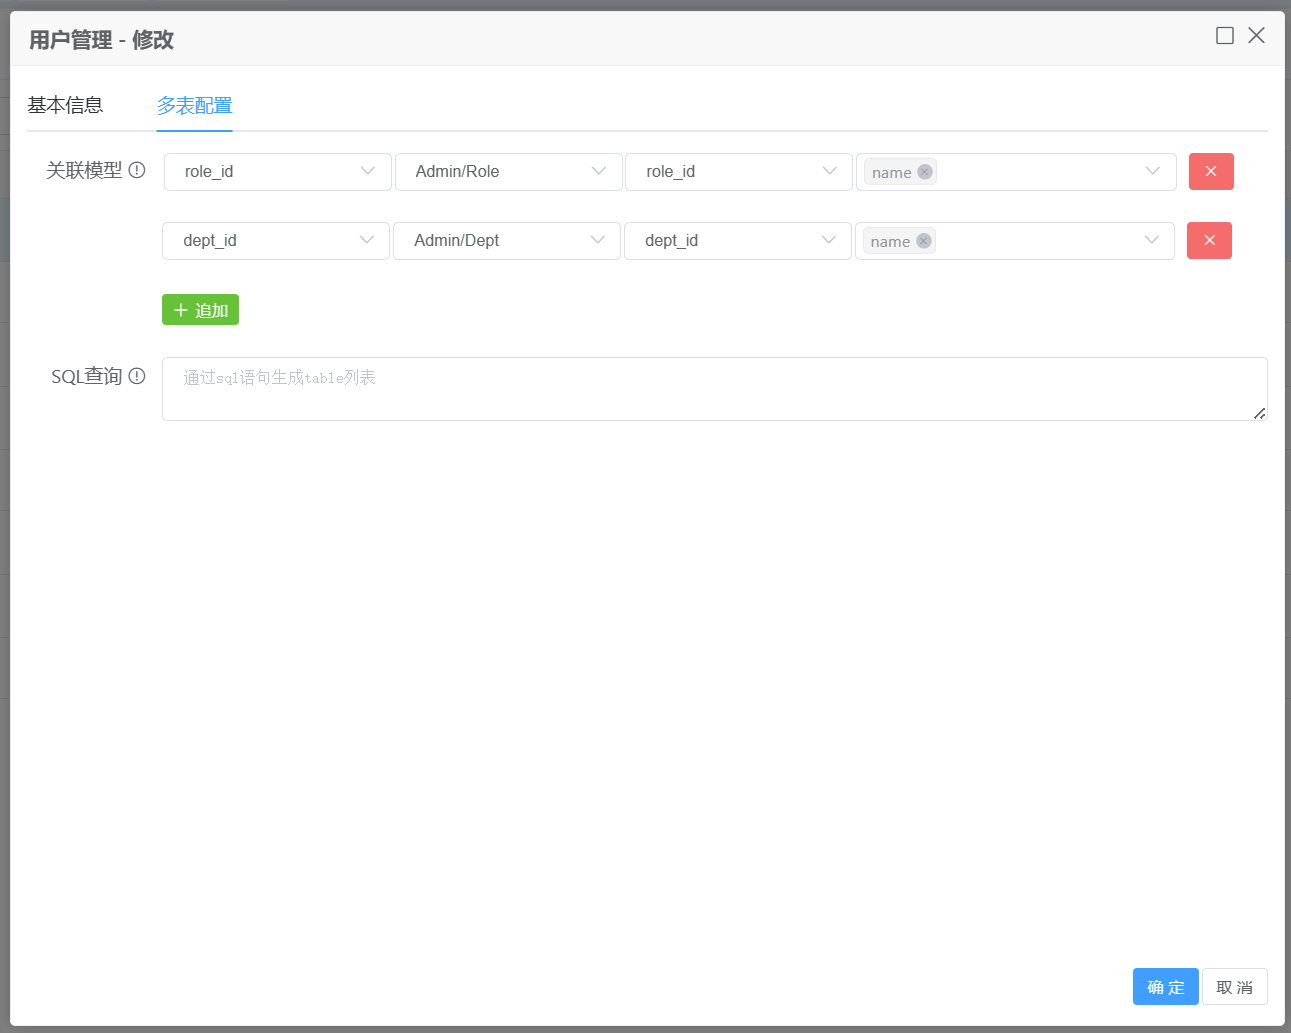Image resolution: width=1291 pixels, height=1033 pixels.
Task: Close the 用户管理 - 修改 dialog
Action: coord(1256,36)
